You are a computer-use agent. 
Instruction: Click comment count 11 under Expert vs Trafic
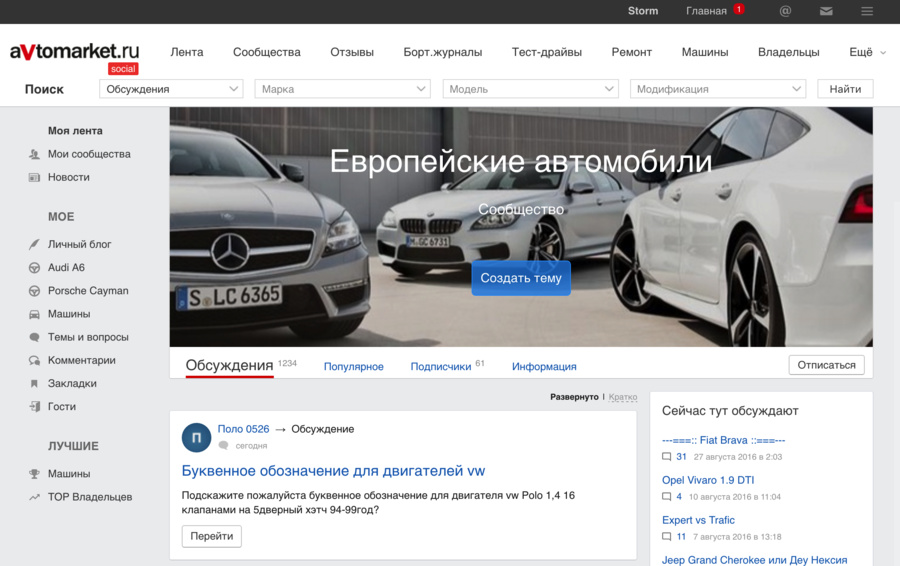[x=681, y=537]
